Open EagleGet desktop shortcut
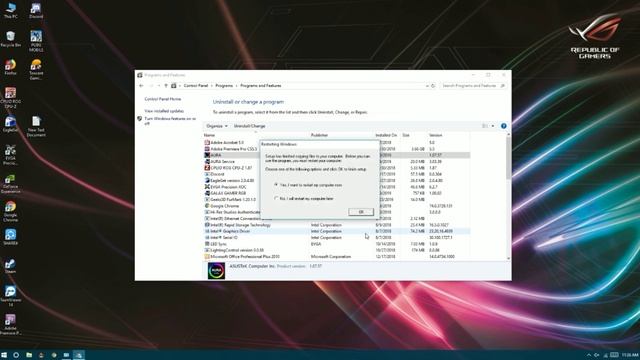This screenshot has width=640, height=360. click(x=11, y=124)
